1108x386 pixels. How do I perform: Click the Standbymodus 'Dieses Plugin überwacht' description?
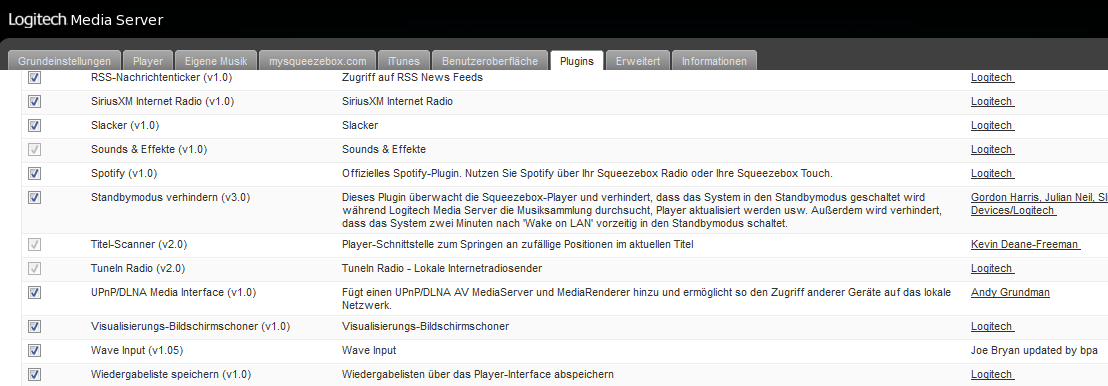(642, 211)
